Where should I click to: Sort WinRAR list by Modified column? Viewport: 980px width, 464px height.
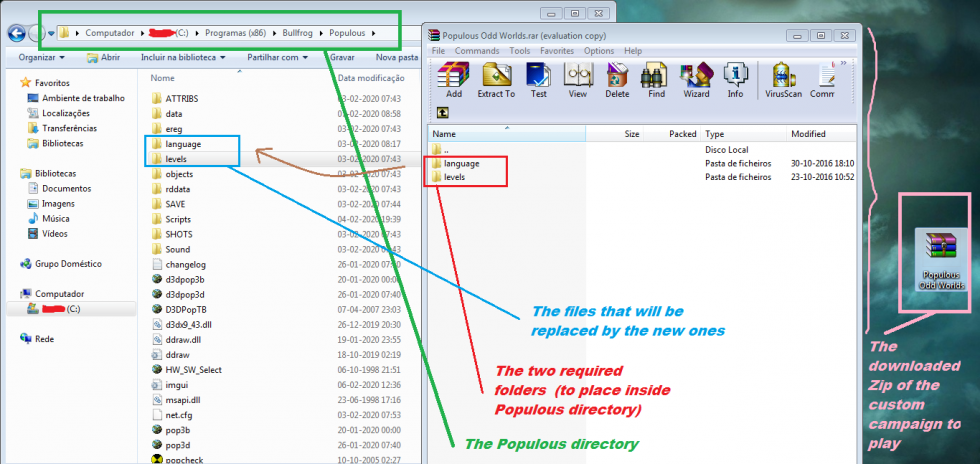[821, 134]
